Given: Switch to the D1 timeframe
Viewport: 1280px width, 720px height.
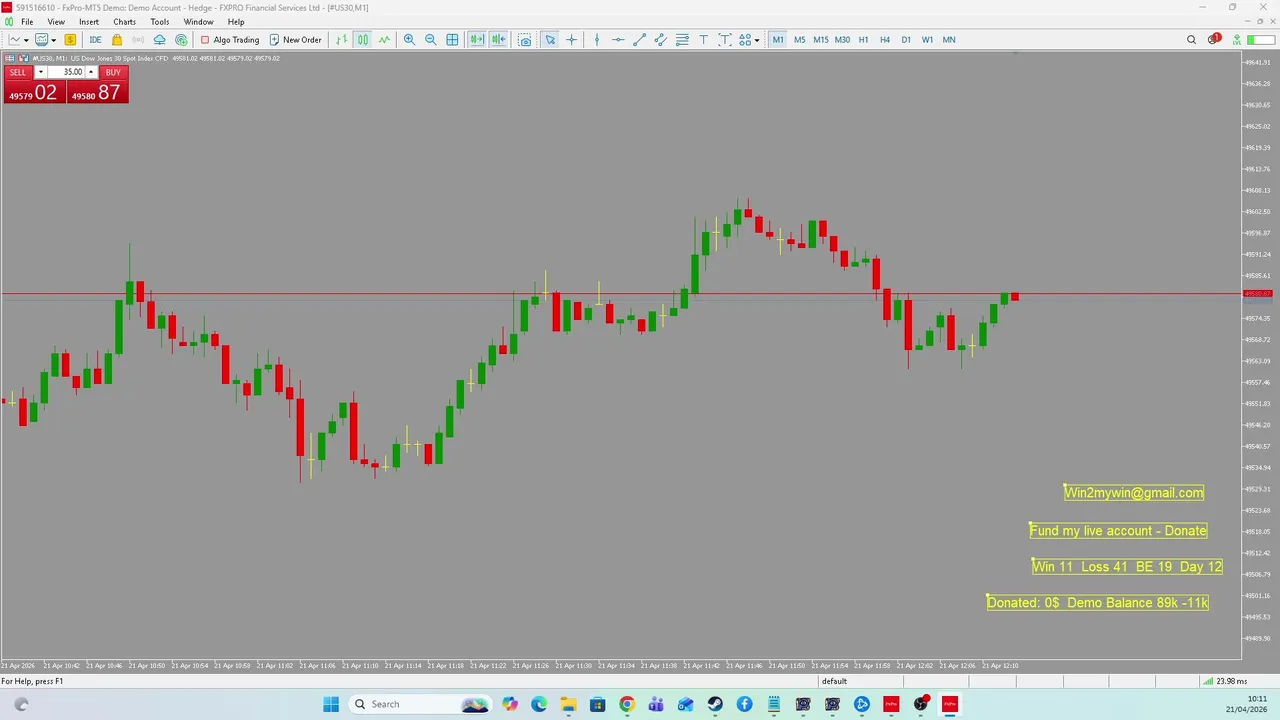Looking at the screenshot, I should click(906, 40).
